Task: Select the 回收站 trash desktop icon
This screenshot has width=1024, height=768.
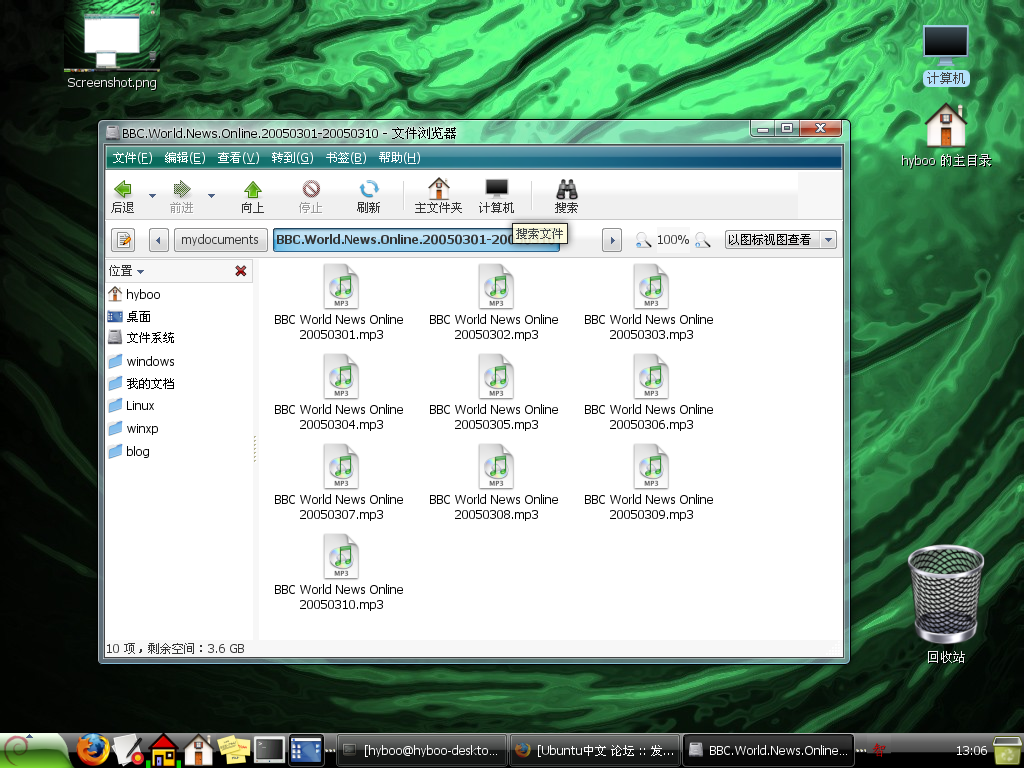Action: click(946, 604)
